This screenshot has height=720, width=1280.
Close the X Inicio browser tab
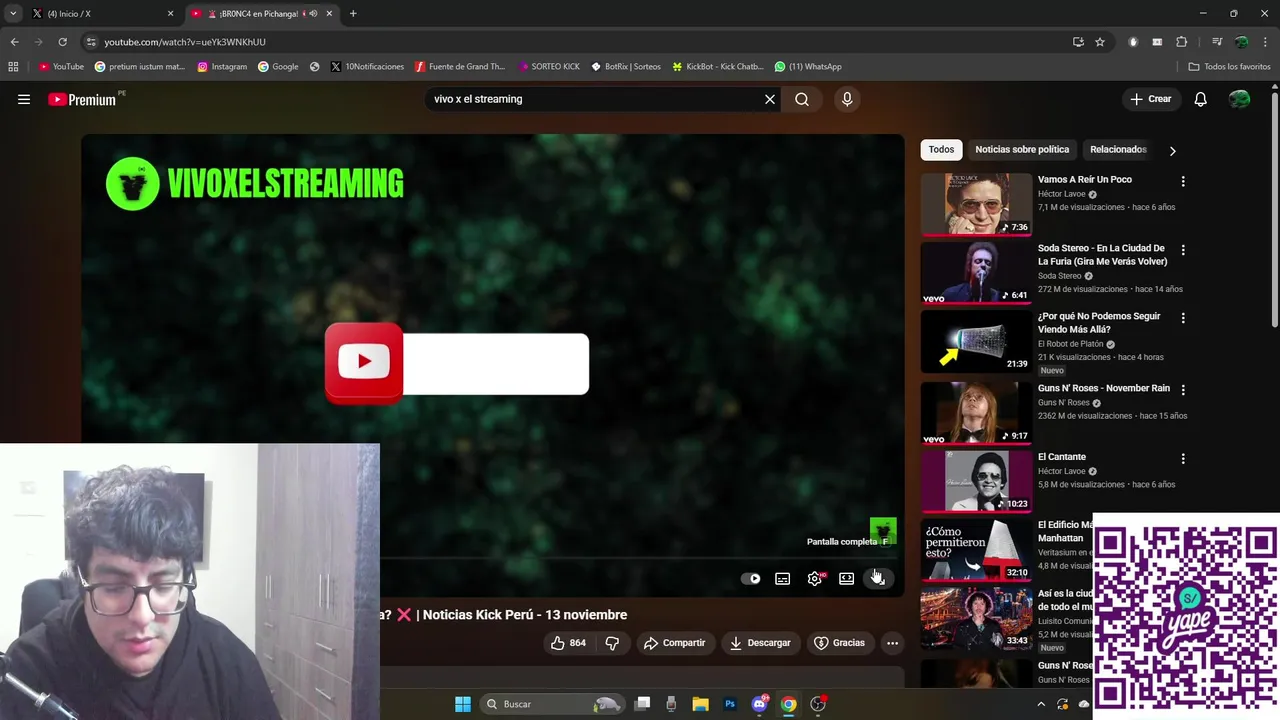(x=170, y=14)
